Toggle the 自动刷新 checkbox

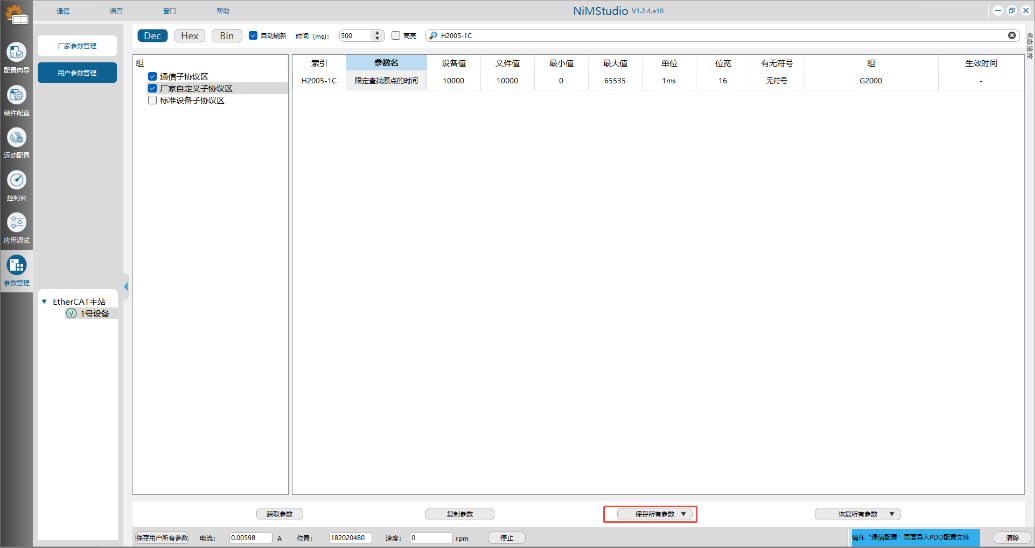[x=253, y=36]
